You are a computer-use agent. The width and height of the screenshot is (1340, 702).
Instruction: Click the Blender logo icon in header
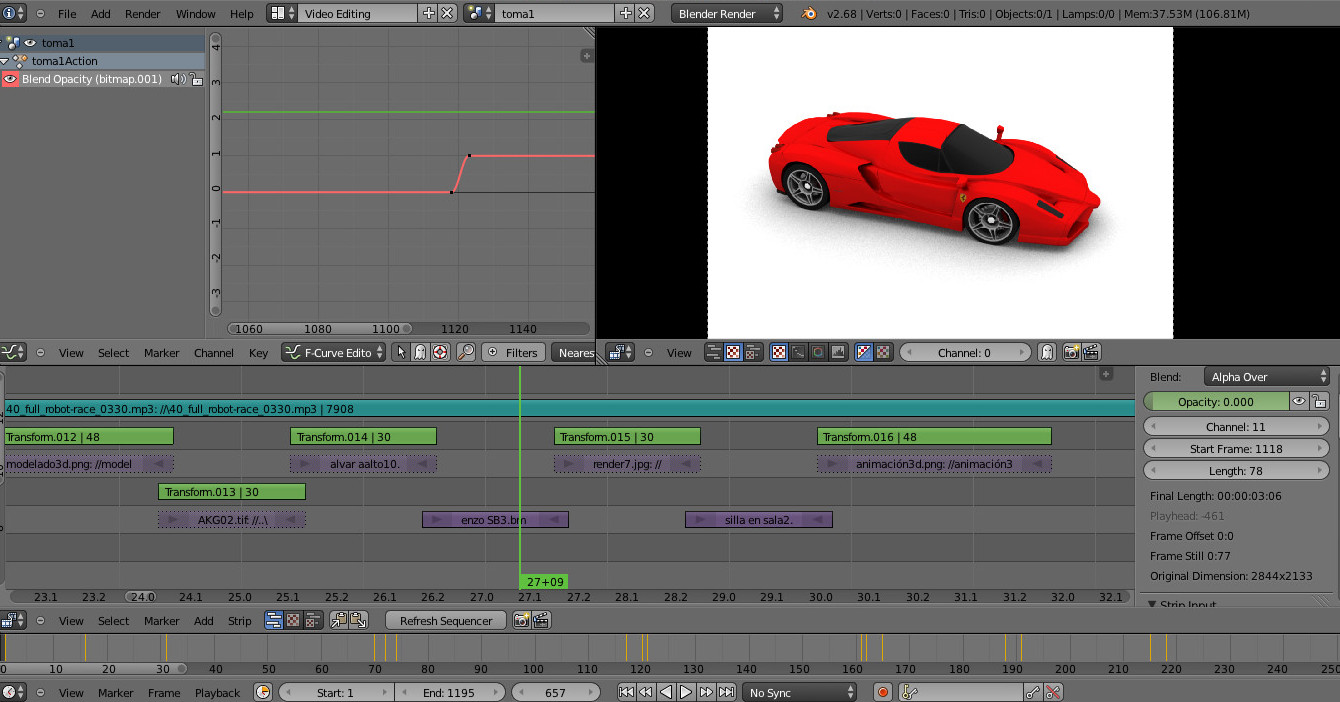(808, 14)
